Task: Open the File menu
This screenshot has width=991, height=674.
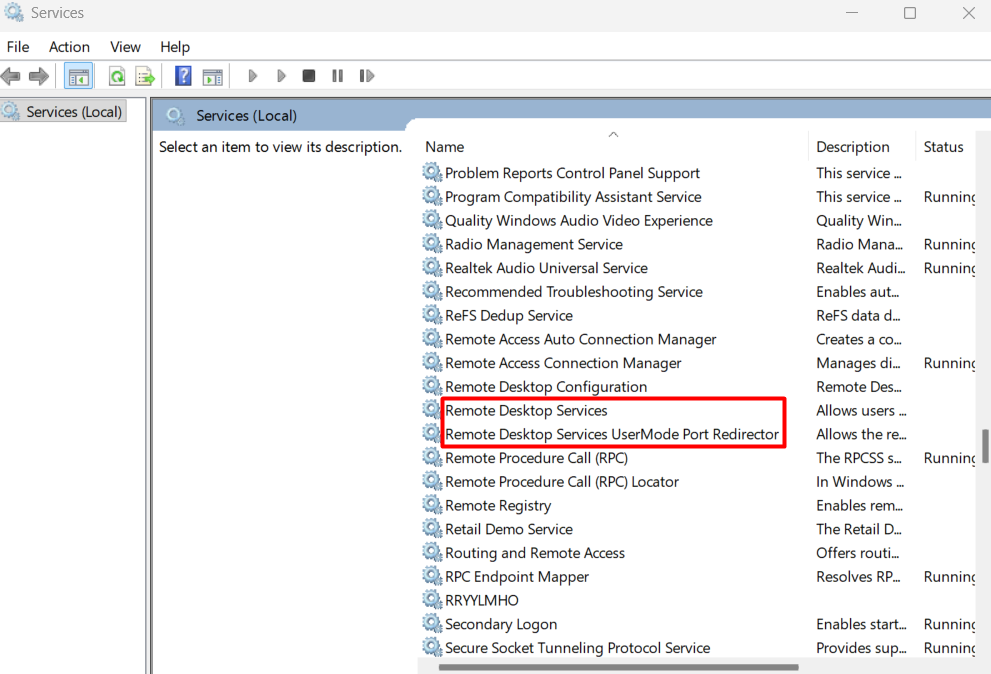Action: pos(18,47)
